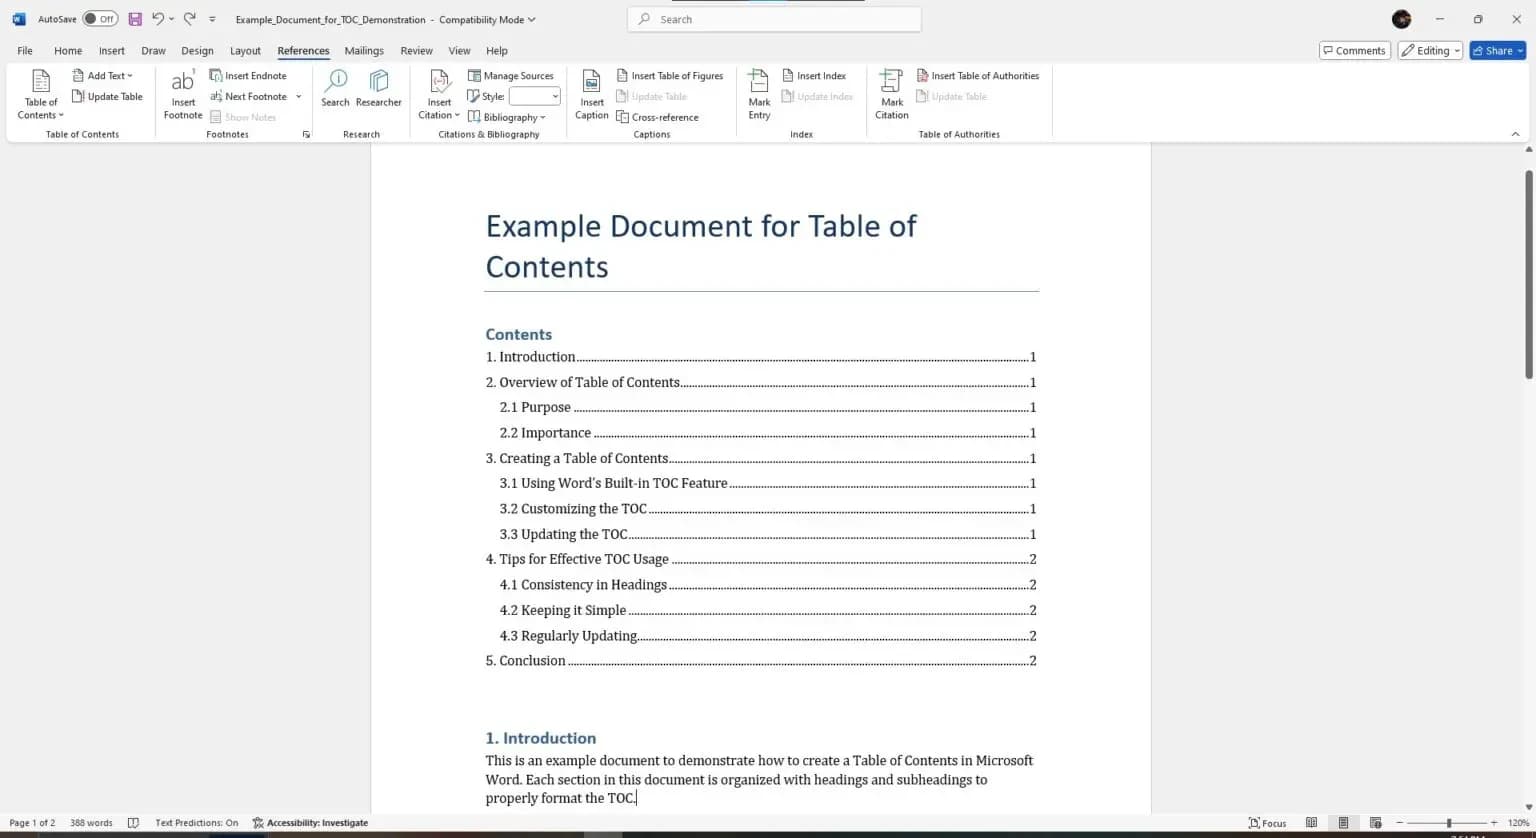Click the '388 words' word count
The image size is (1536, 838).
tap(91, 823)
